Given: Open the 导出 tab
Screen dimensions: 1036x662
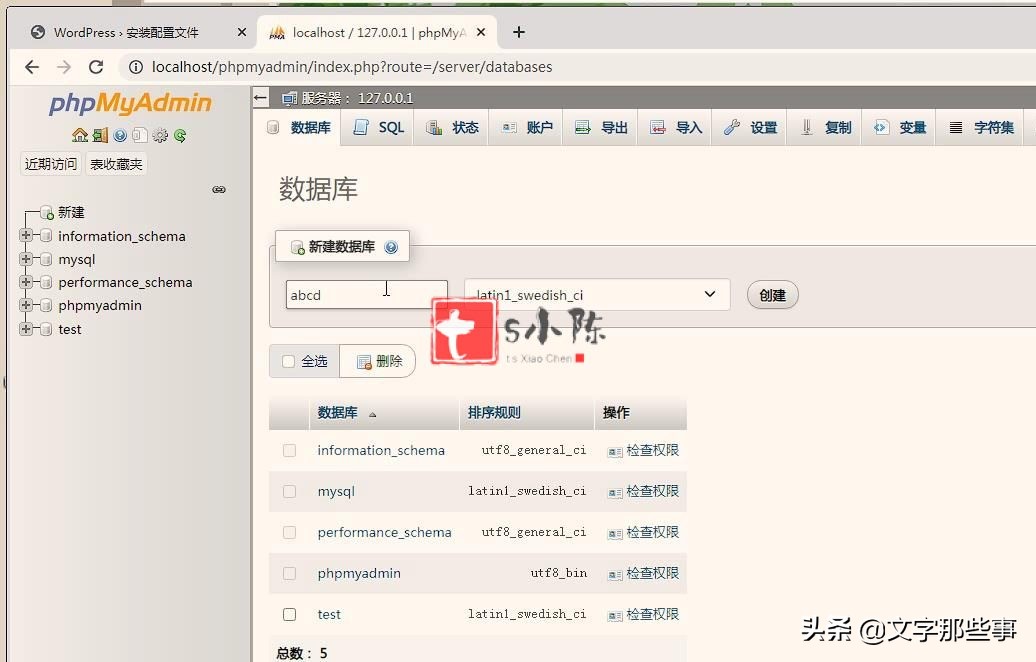Looking at the screenshot, I should pos(601,128).
